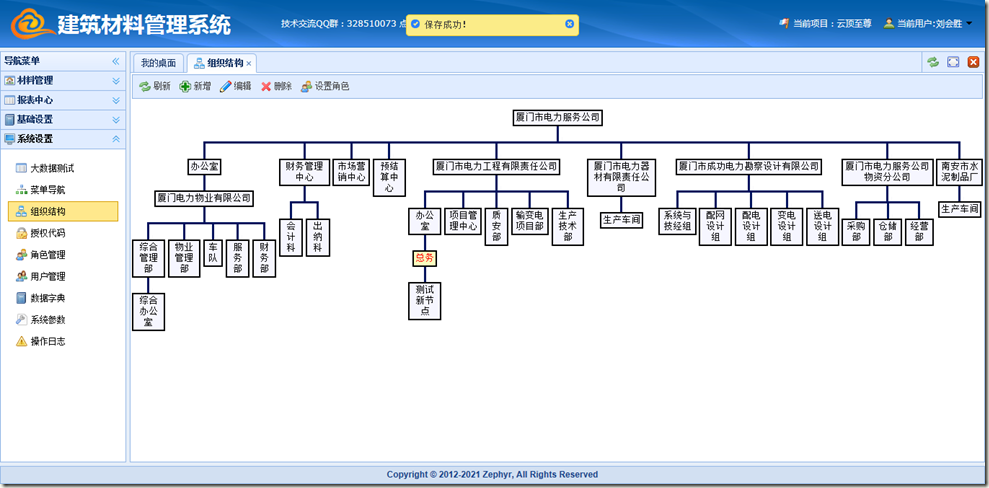The image size is (989, 488).
Task: Select the highlighted 总务 node in chart
Action: pyautogui.click(x=424, y=258)
